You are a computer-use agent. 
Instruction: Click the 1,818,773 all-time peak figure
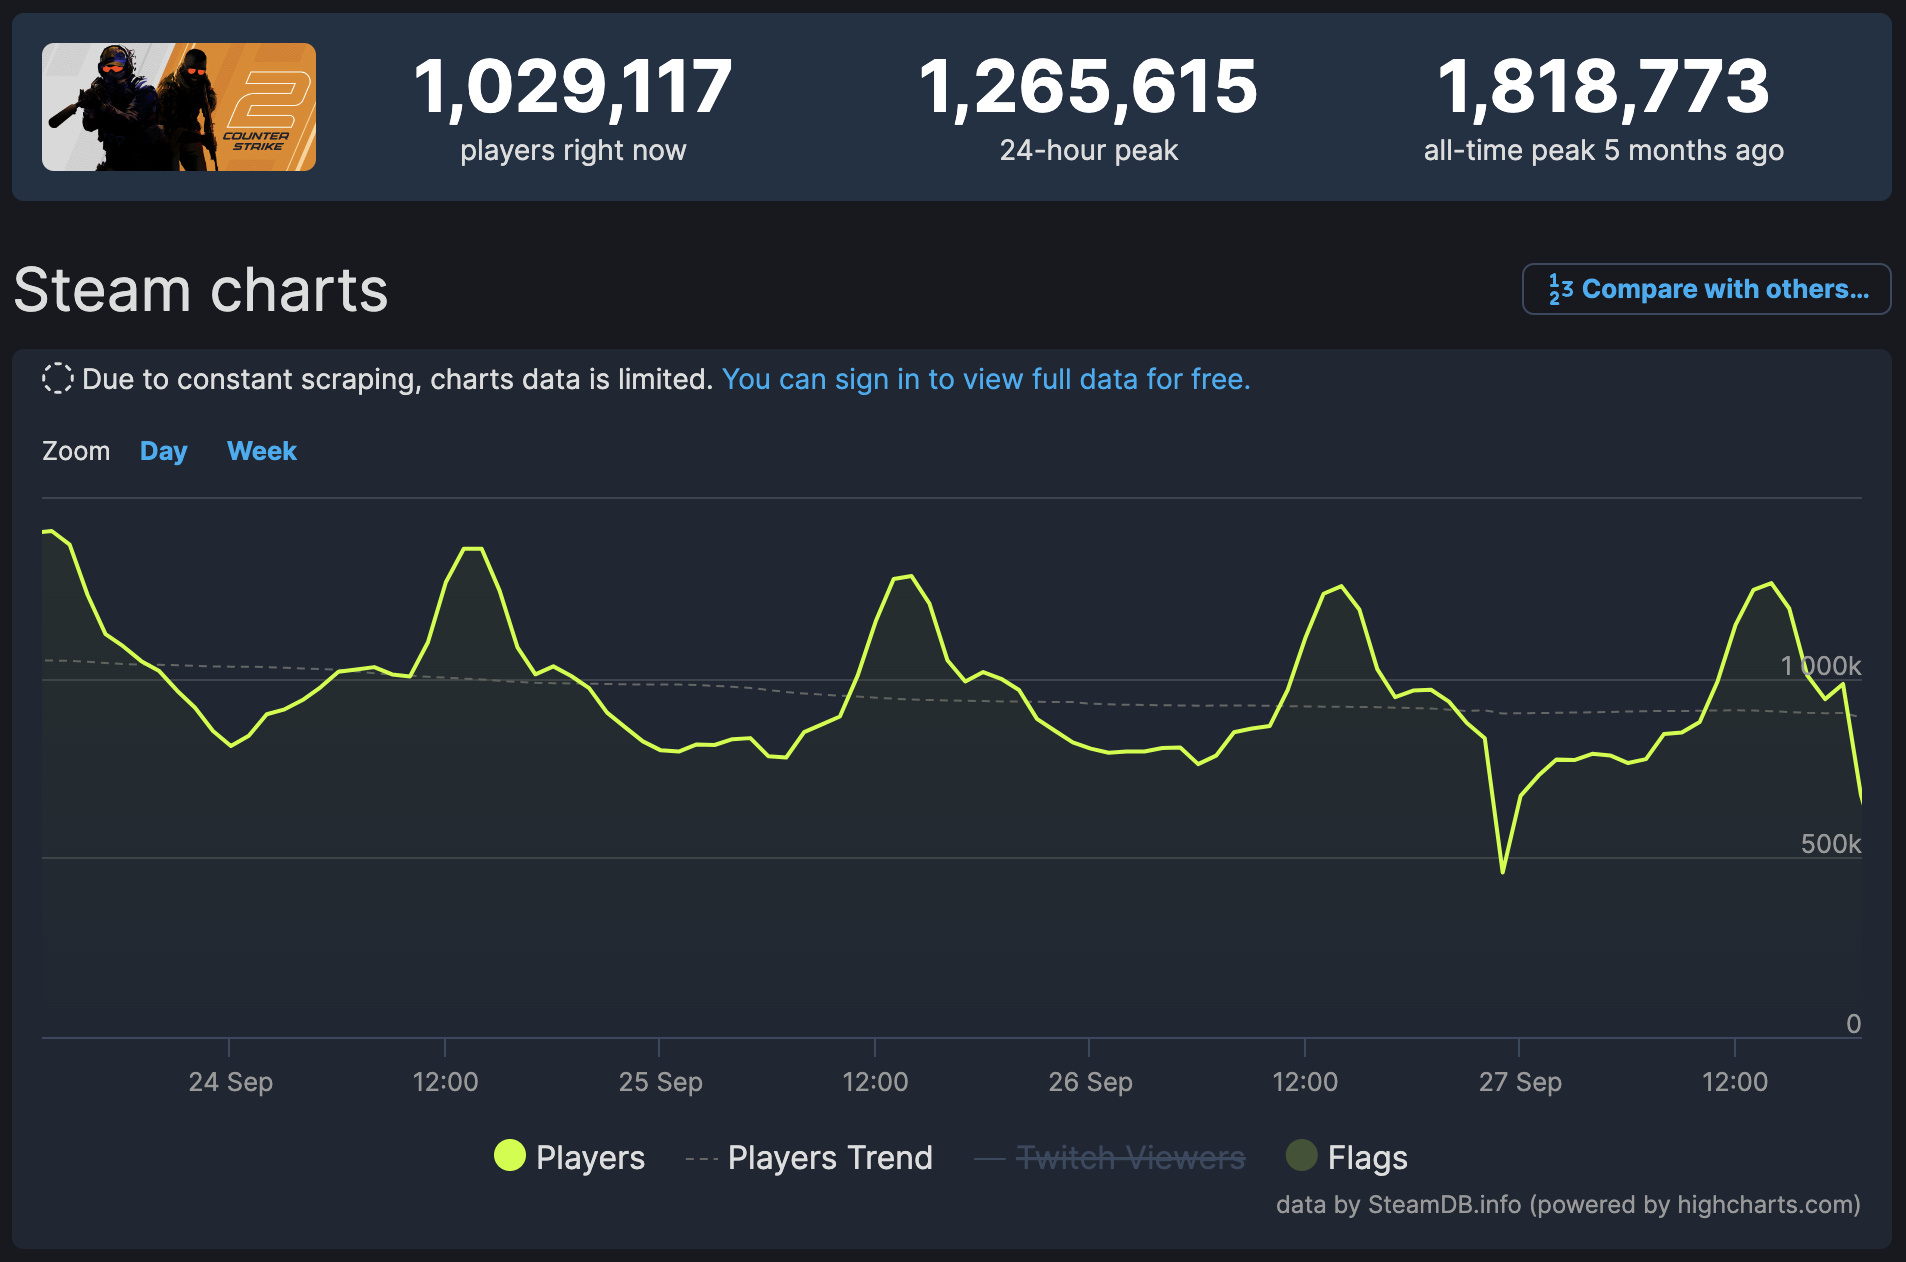pos(1604,86)
